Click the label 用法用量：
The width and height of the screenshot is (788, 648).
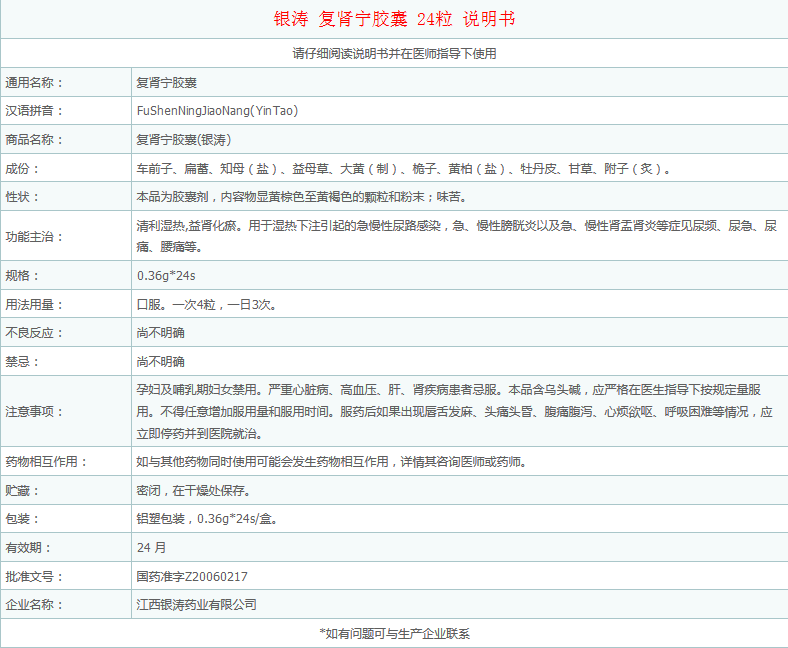point(34,304)
